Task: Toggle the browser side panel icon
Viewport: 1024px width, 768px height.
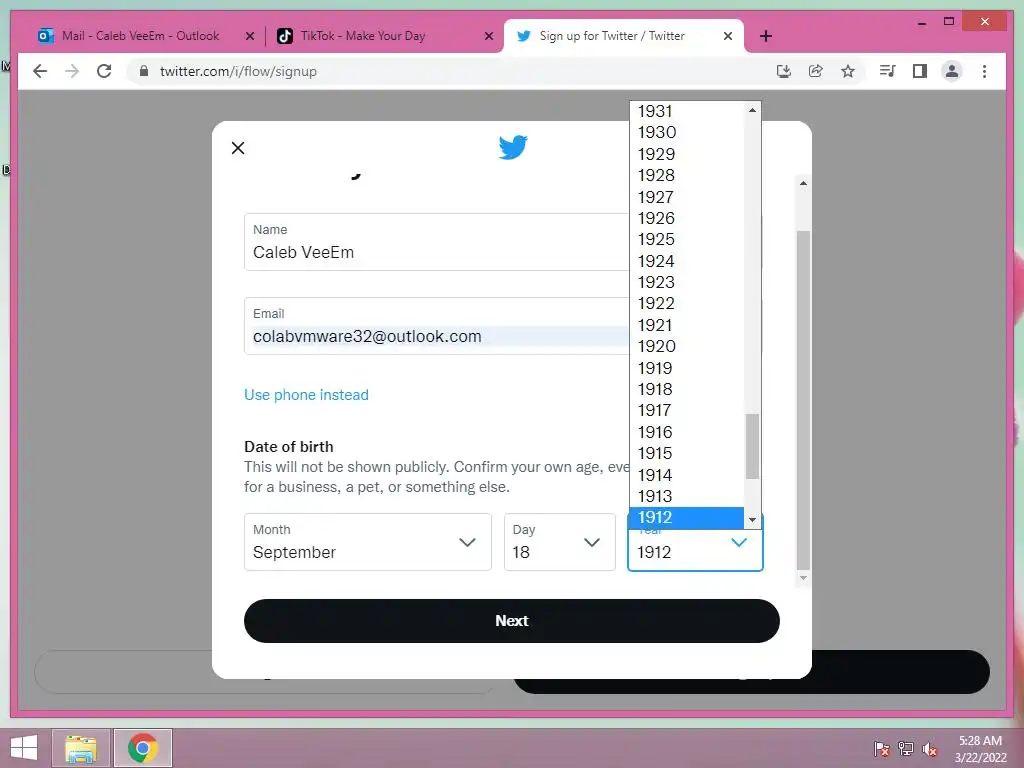Action: pyautogui.click(x=920, y=71)
